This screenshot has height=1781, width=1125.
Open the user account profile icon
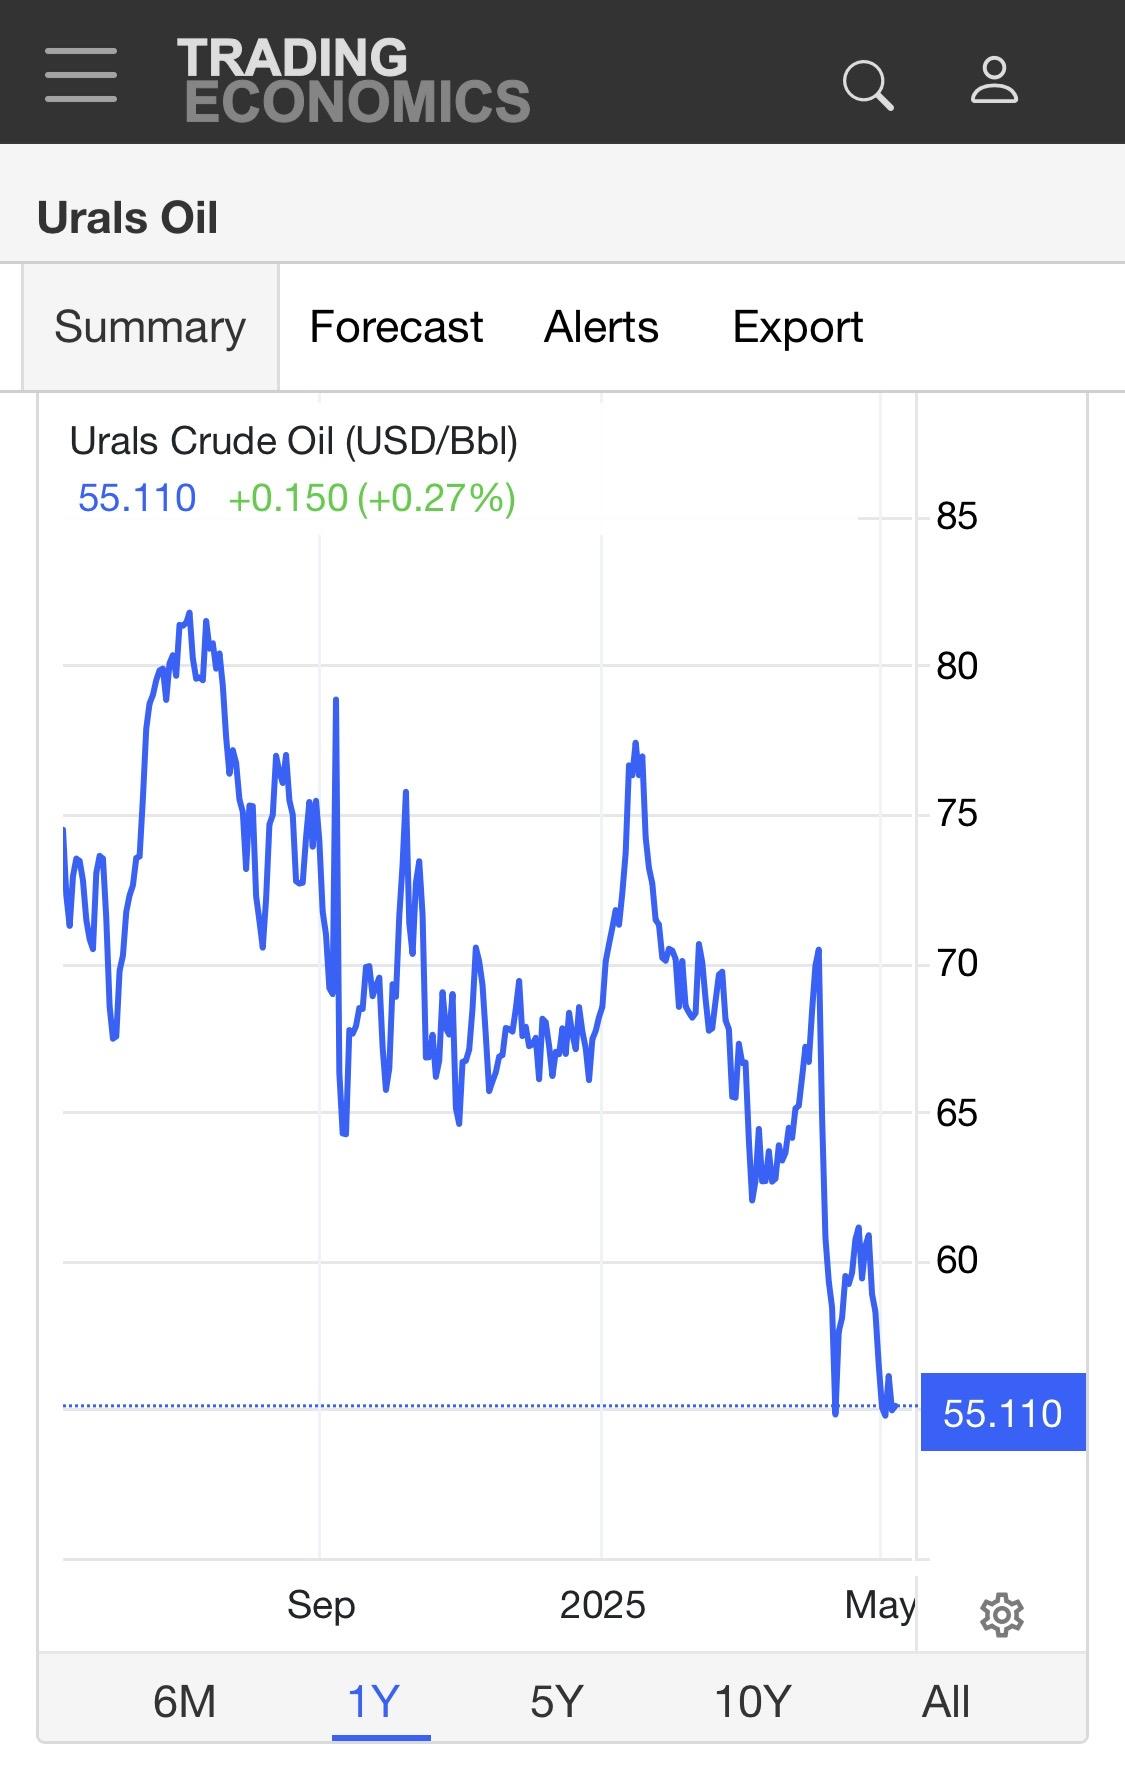(994, 80)
